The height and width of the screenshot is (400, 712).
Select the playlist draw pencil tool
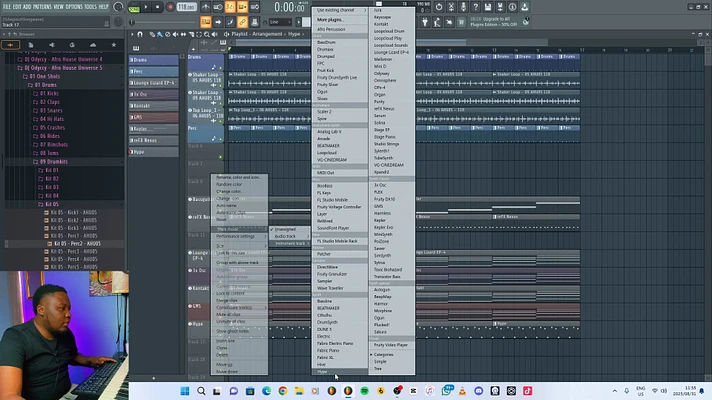coord(152,35)
